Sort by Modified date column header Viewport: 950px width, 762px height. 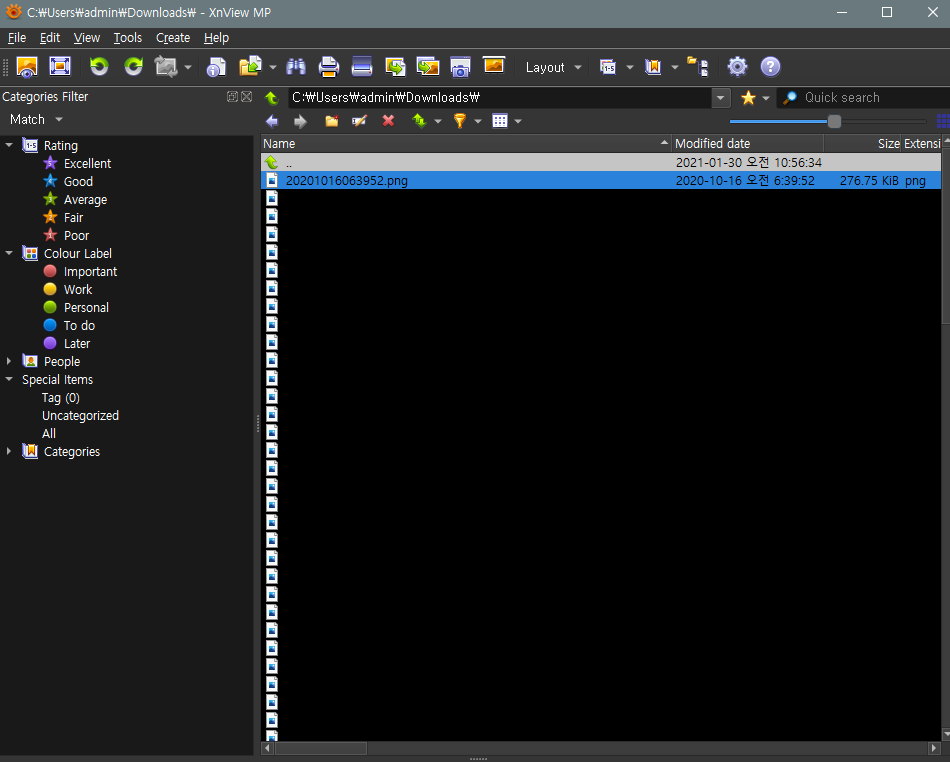(712, 144)
